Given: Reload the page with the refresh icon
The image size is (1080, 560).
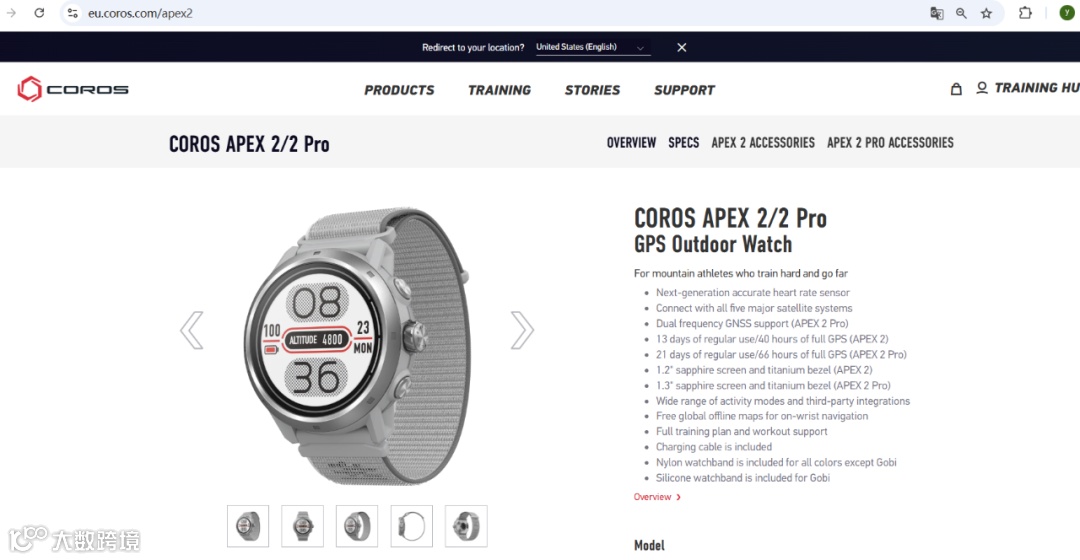Looking at the screenshot, I should [x=39, y=13].
